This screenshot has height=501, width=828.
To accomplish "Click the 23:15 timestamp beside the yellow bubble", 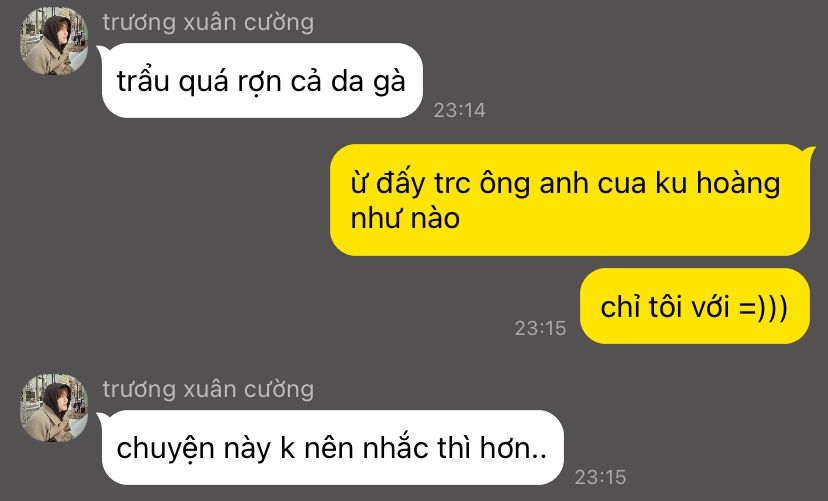I will [x=540, y=328].
